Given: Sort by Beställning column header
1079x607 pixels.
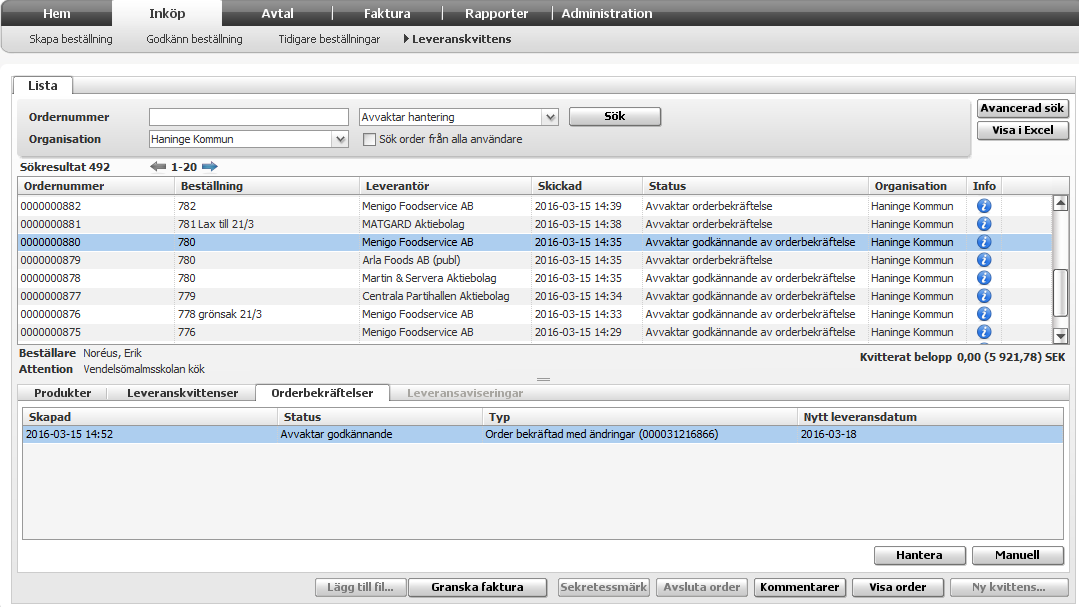Looking at the screenshot, I should point(267,186).
